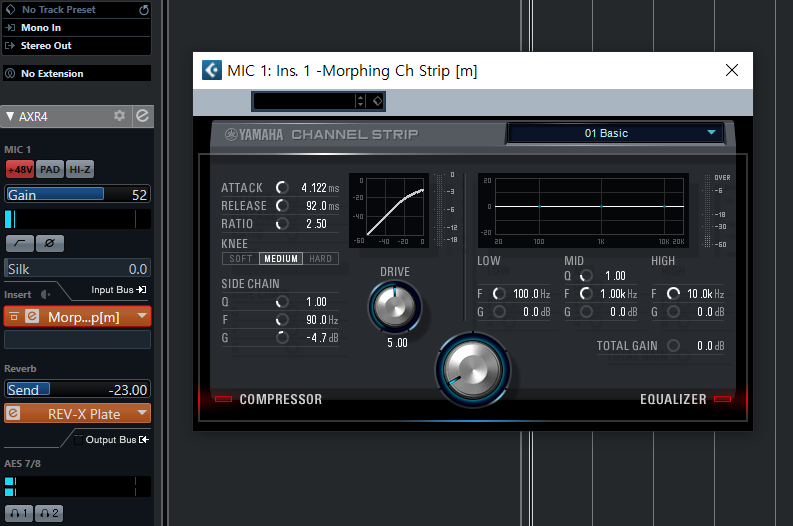Open REV-X Plate edit 'e' icon
Viewport: 793px width, 526px height.
click(x=14, y=413)
